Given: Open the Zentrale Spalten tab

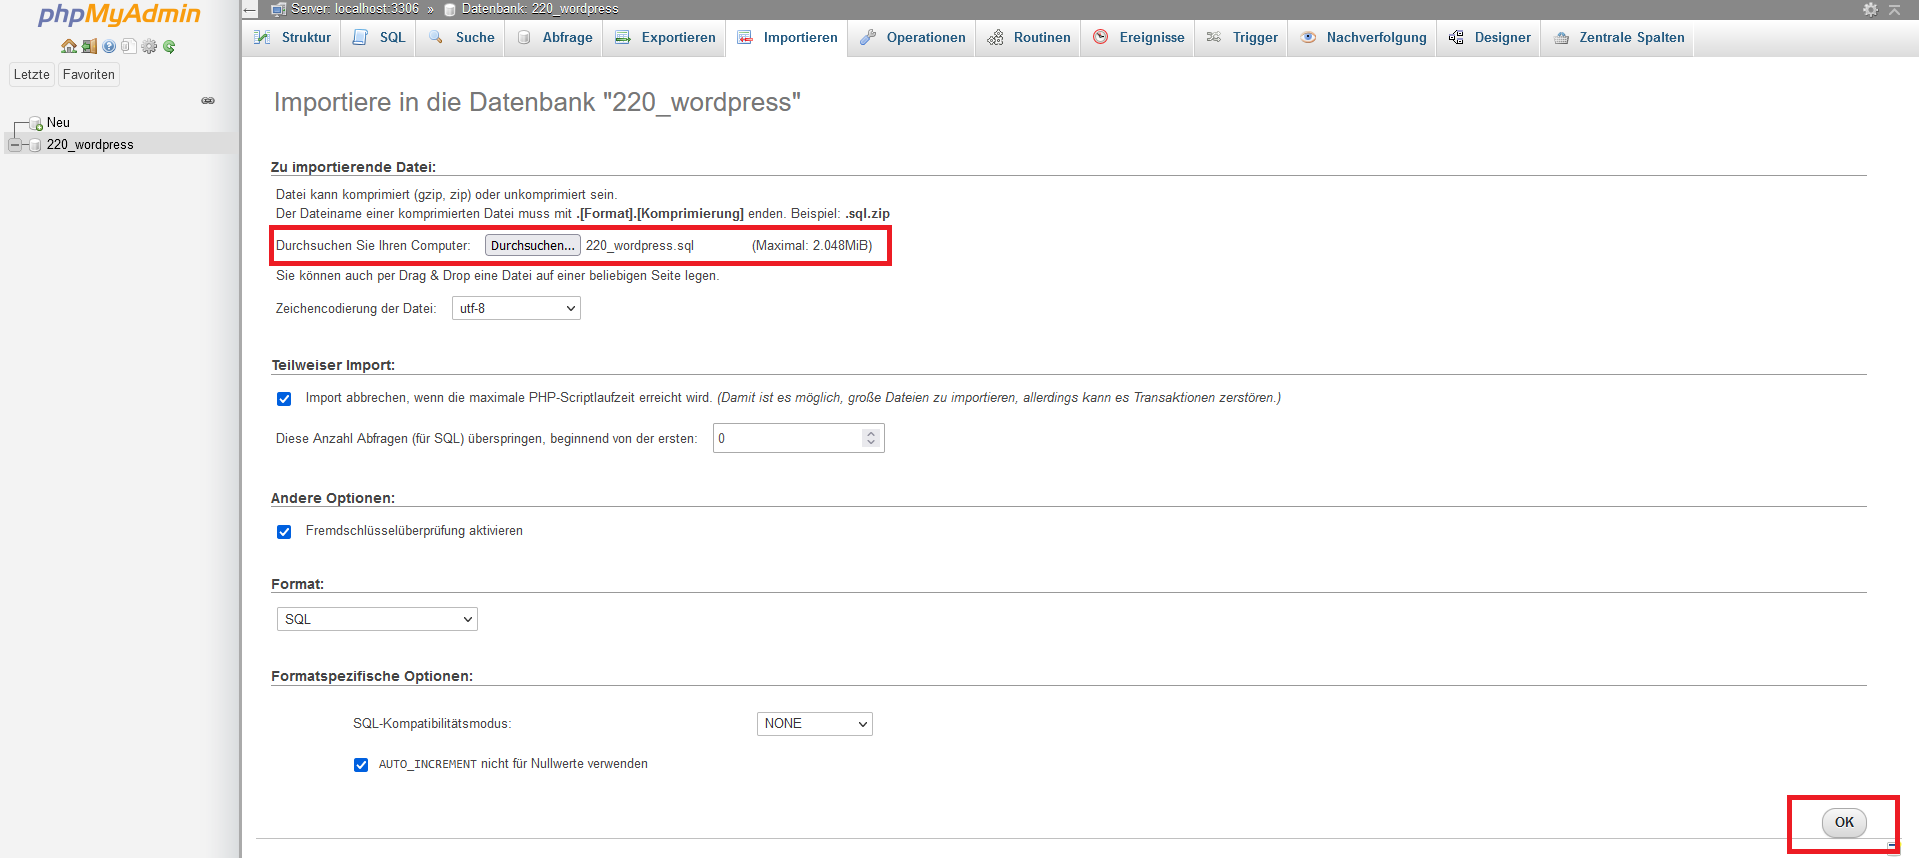Looking at the screenshot, I should pos(1619,38).
